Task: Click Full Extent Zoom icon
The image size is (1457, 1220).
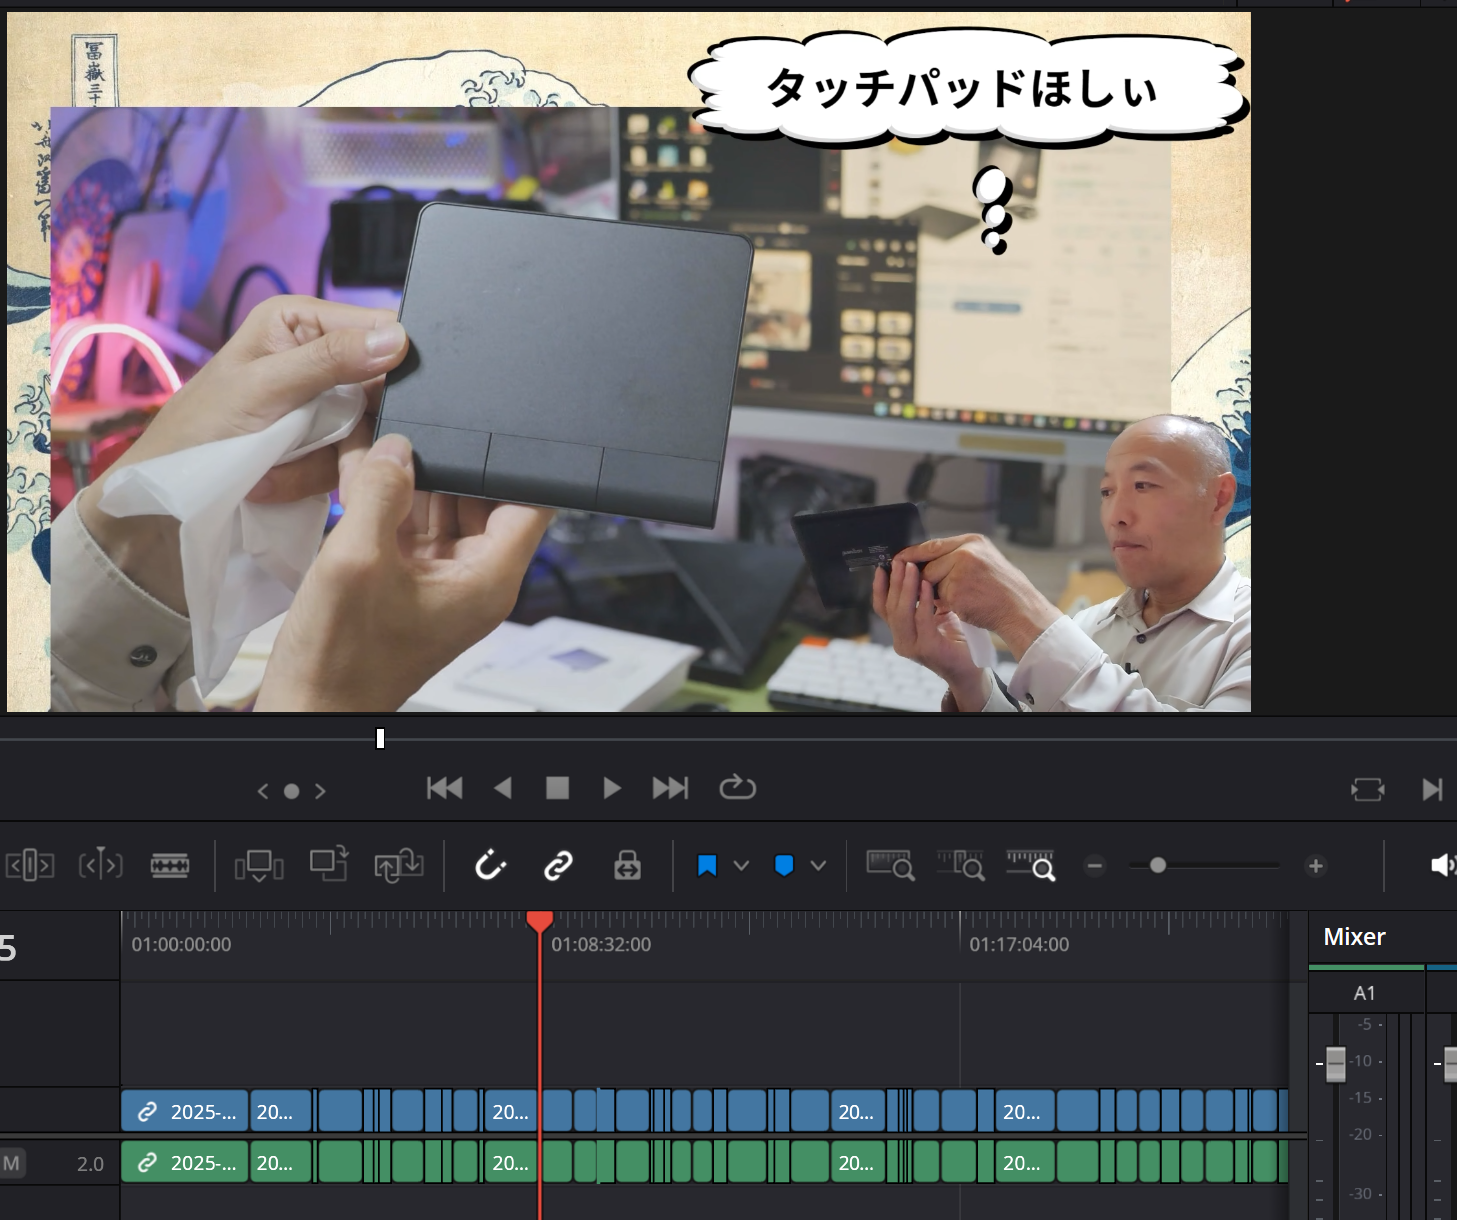Action: coord(890,865)
